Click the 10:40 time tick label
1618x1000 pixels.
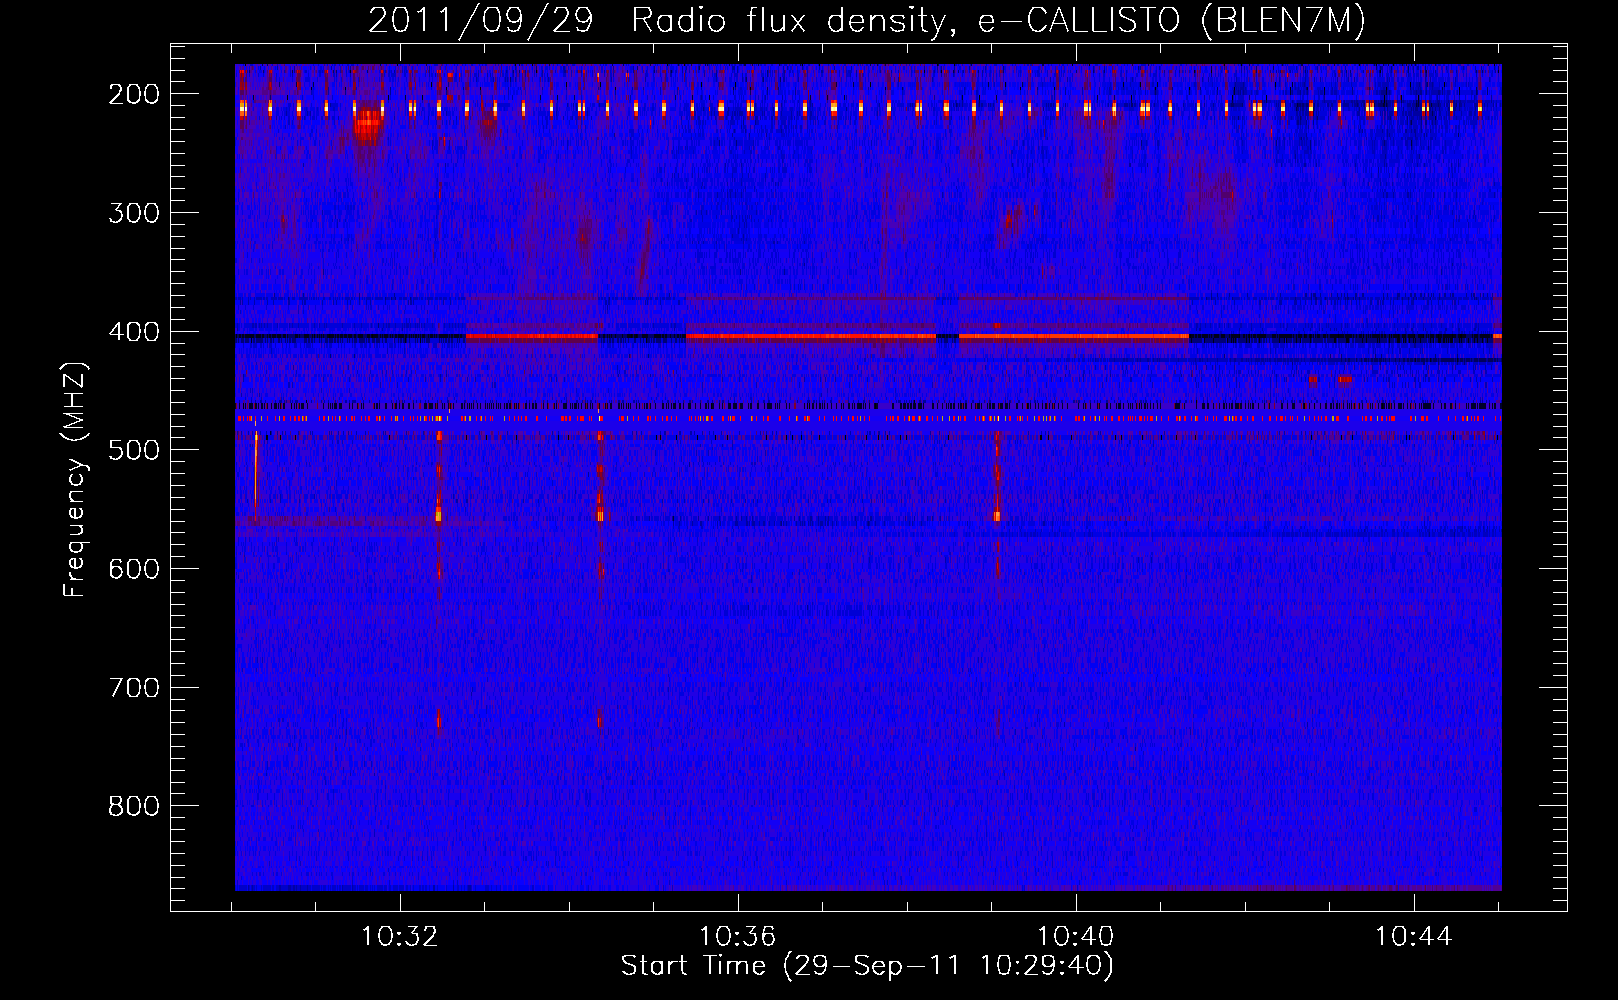click(x=1076, y=937)
